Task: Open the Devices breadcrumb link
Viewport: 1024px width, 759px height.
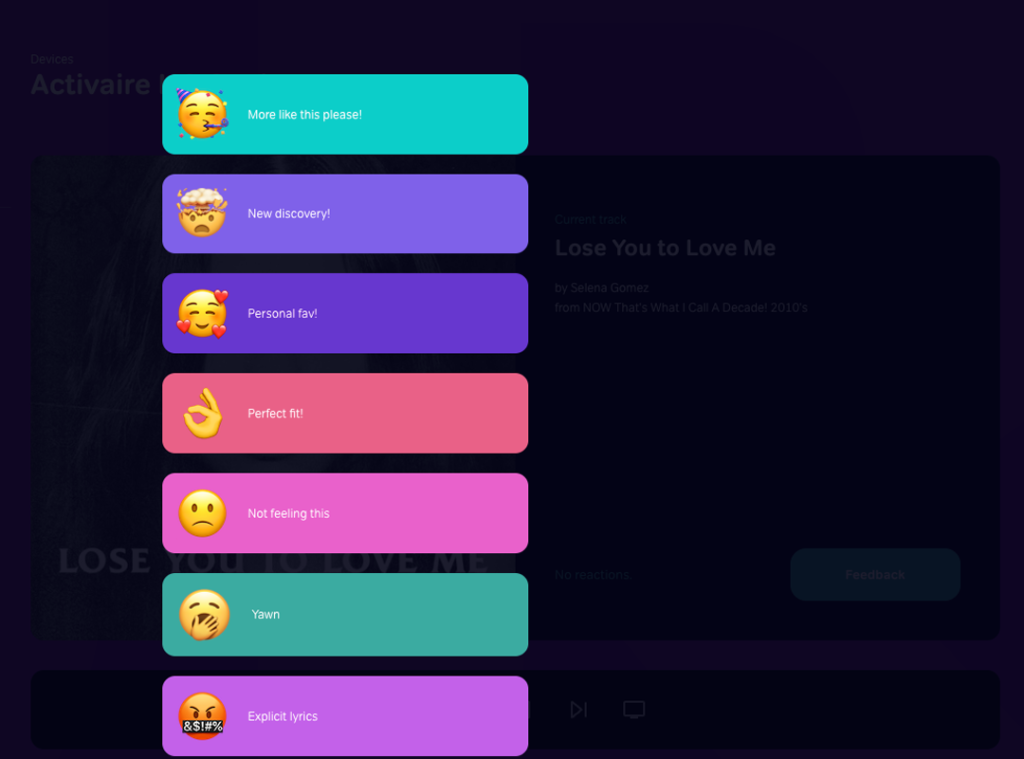Action: (x=52, y=59)
